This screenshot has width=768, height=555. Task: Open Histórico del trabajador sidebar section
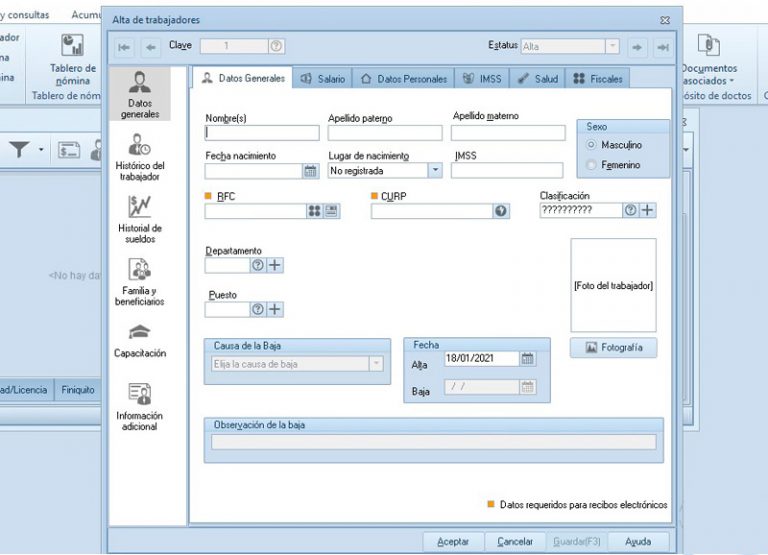pyautogui.click(x=140, y=157)
